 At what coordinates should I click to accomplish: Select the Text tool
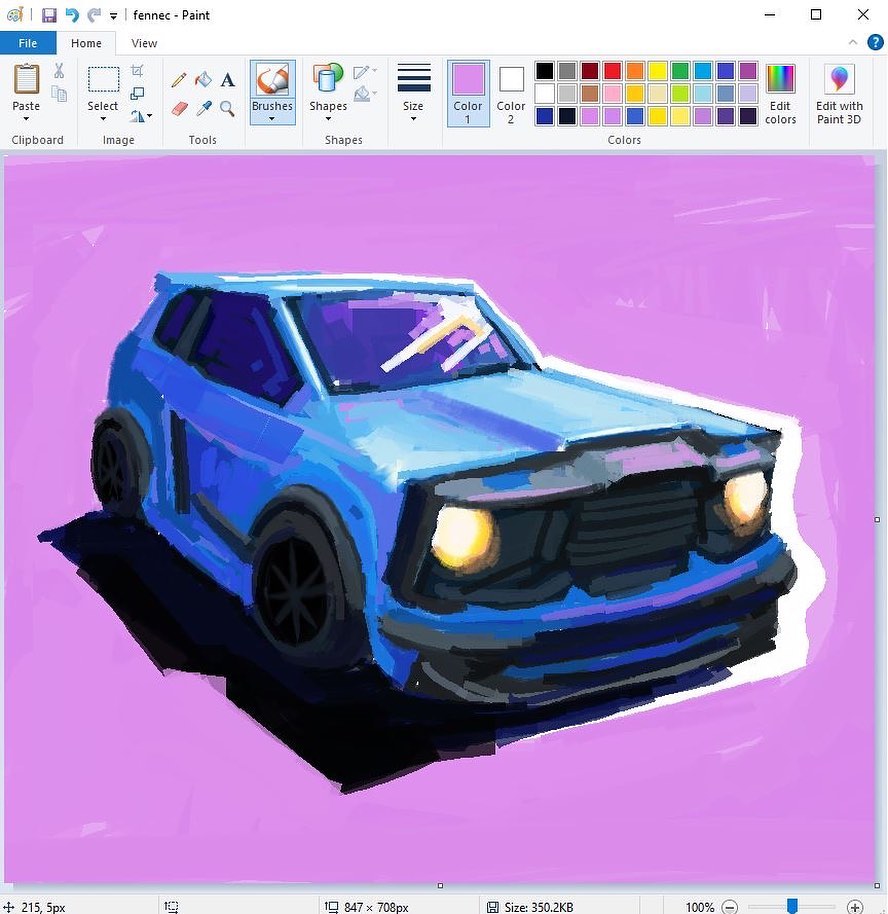pos(227,79)
